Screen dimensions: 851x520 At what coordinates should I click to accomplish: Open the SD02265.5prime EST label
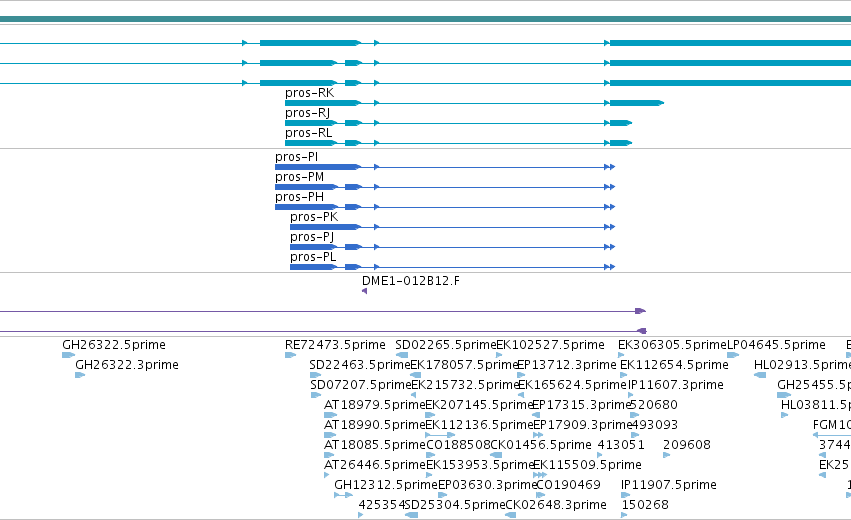(446, 345)
